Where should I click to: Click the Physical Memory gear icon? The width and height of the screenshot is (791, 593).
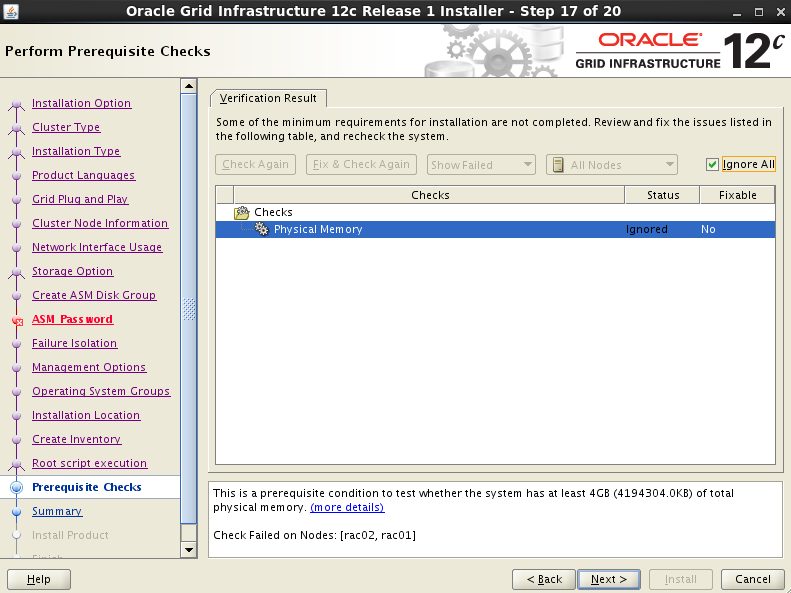[x=261, y=229]
